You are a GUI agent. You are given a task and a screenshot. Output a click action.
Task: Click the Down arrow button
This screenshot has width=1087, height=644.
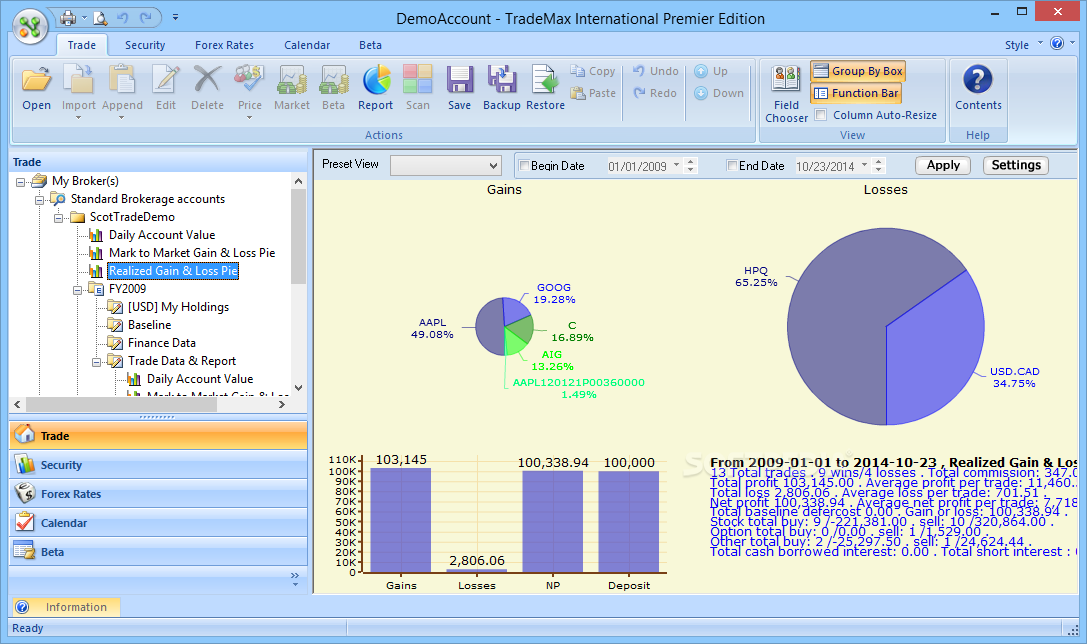tap(718, 93)
